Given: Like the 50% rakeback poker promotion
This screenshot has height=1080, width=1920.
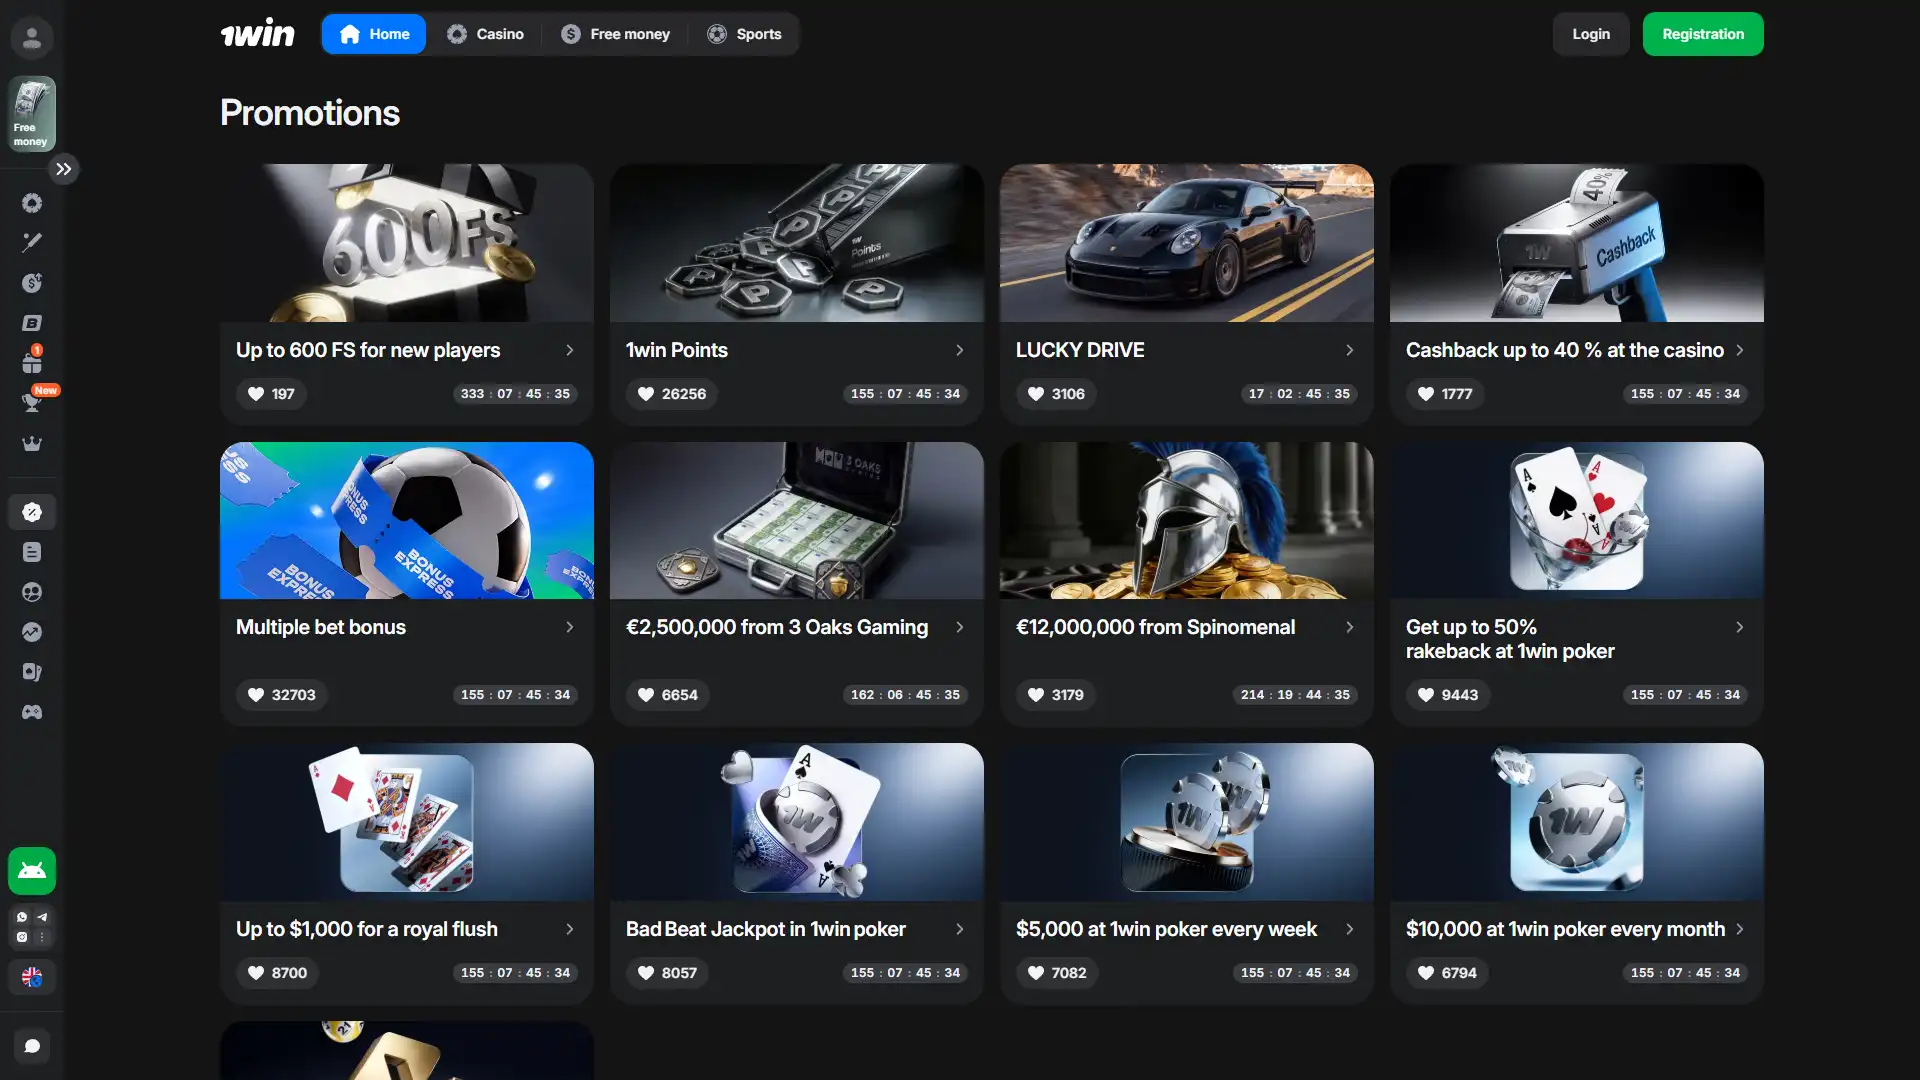Looking at the screenshot, I should pos(1448,695).
